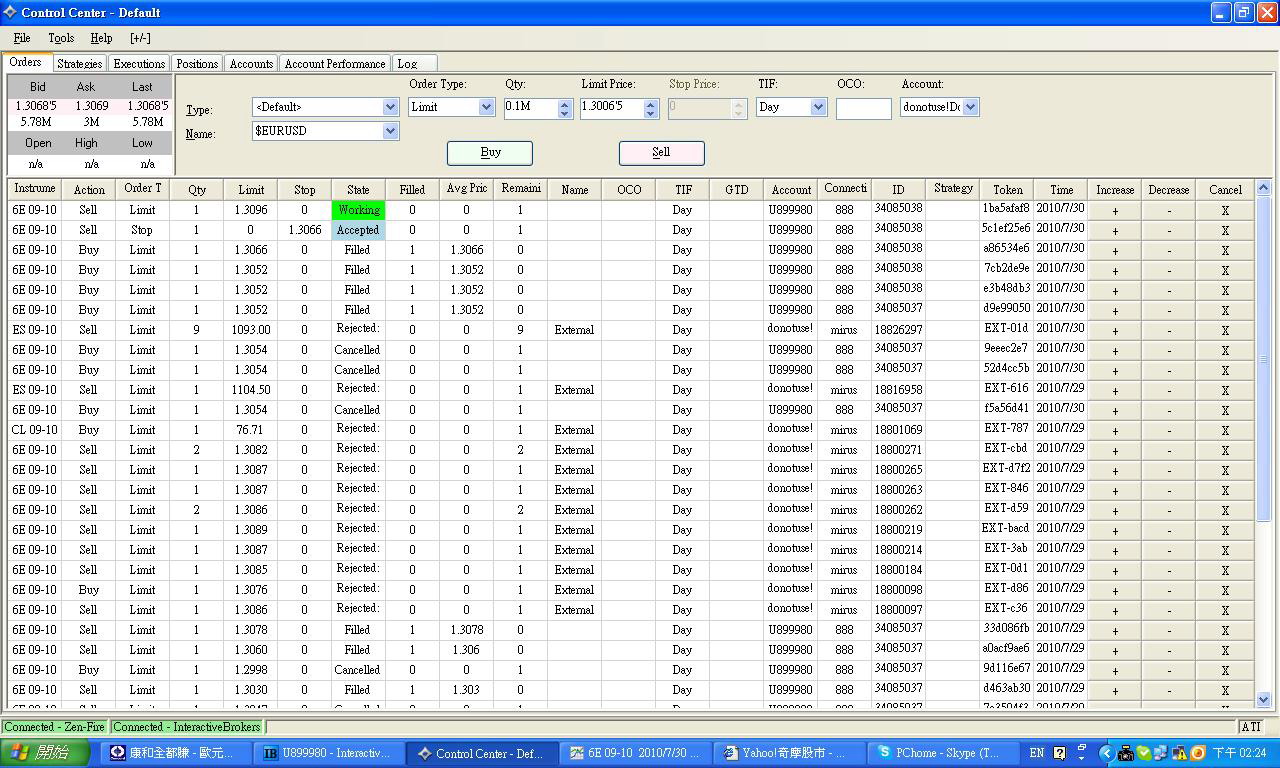Image resolution: width=1280 pixels, height=768 pixels.
Task: Open the Tools menu
Action: [61, 38]
